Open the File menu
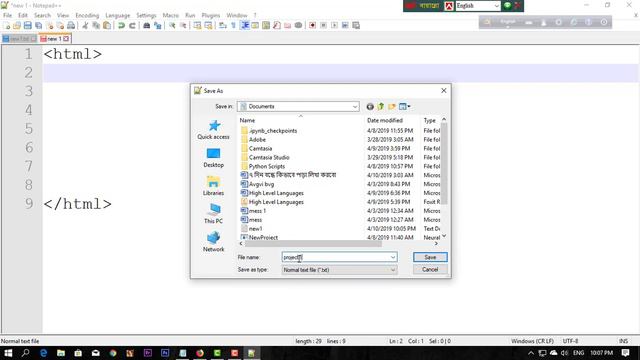The image size is (640, 360). click(x=7, y=15)
